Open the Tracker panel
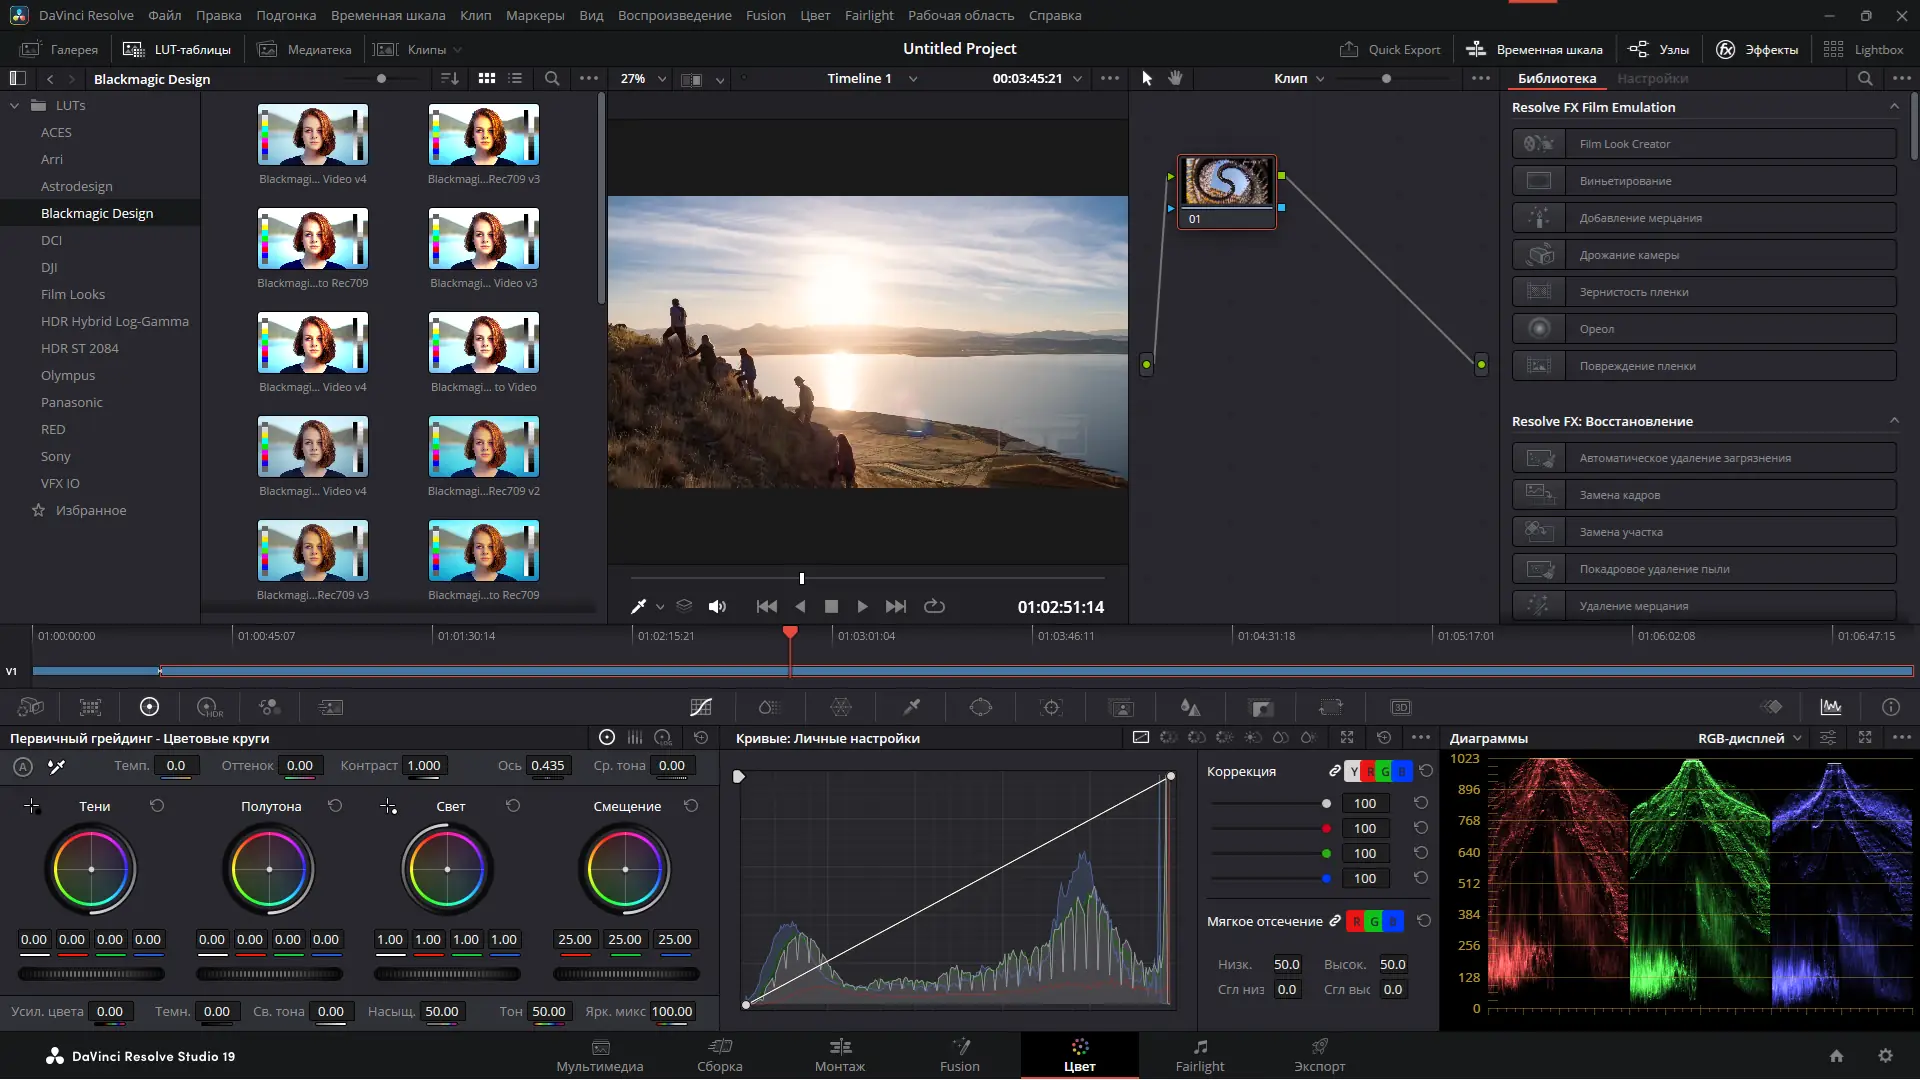 coord(1051,707)
